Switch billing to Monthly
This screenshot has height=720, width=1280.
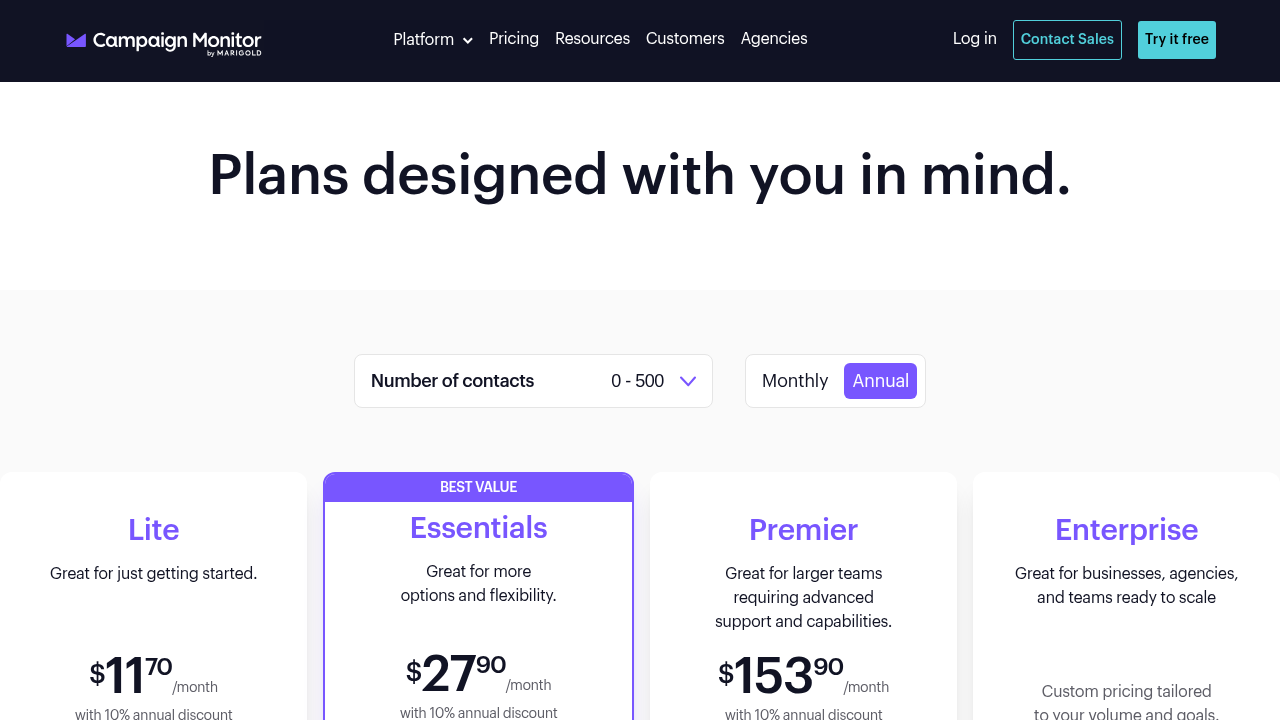click(x=795, y=381)
